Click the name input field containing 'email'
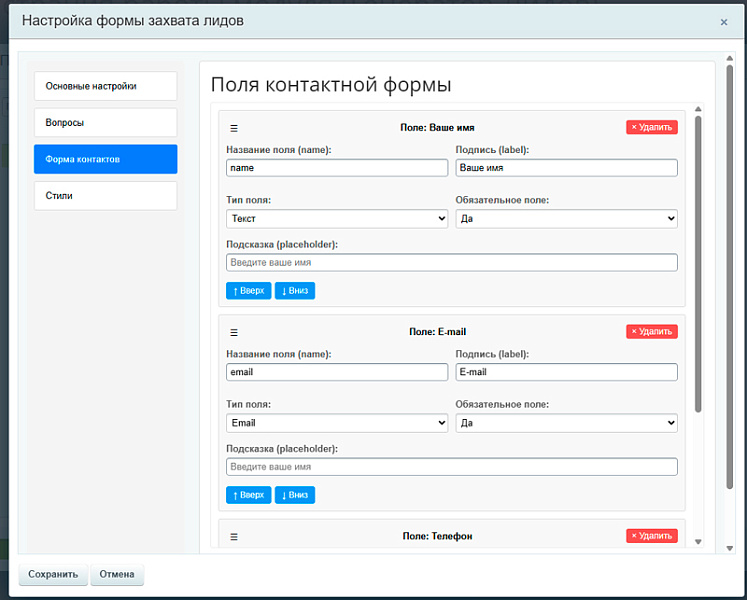 pyautogui.click(x=337, y=372)
